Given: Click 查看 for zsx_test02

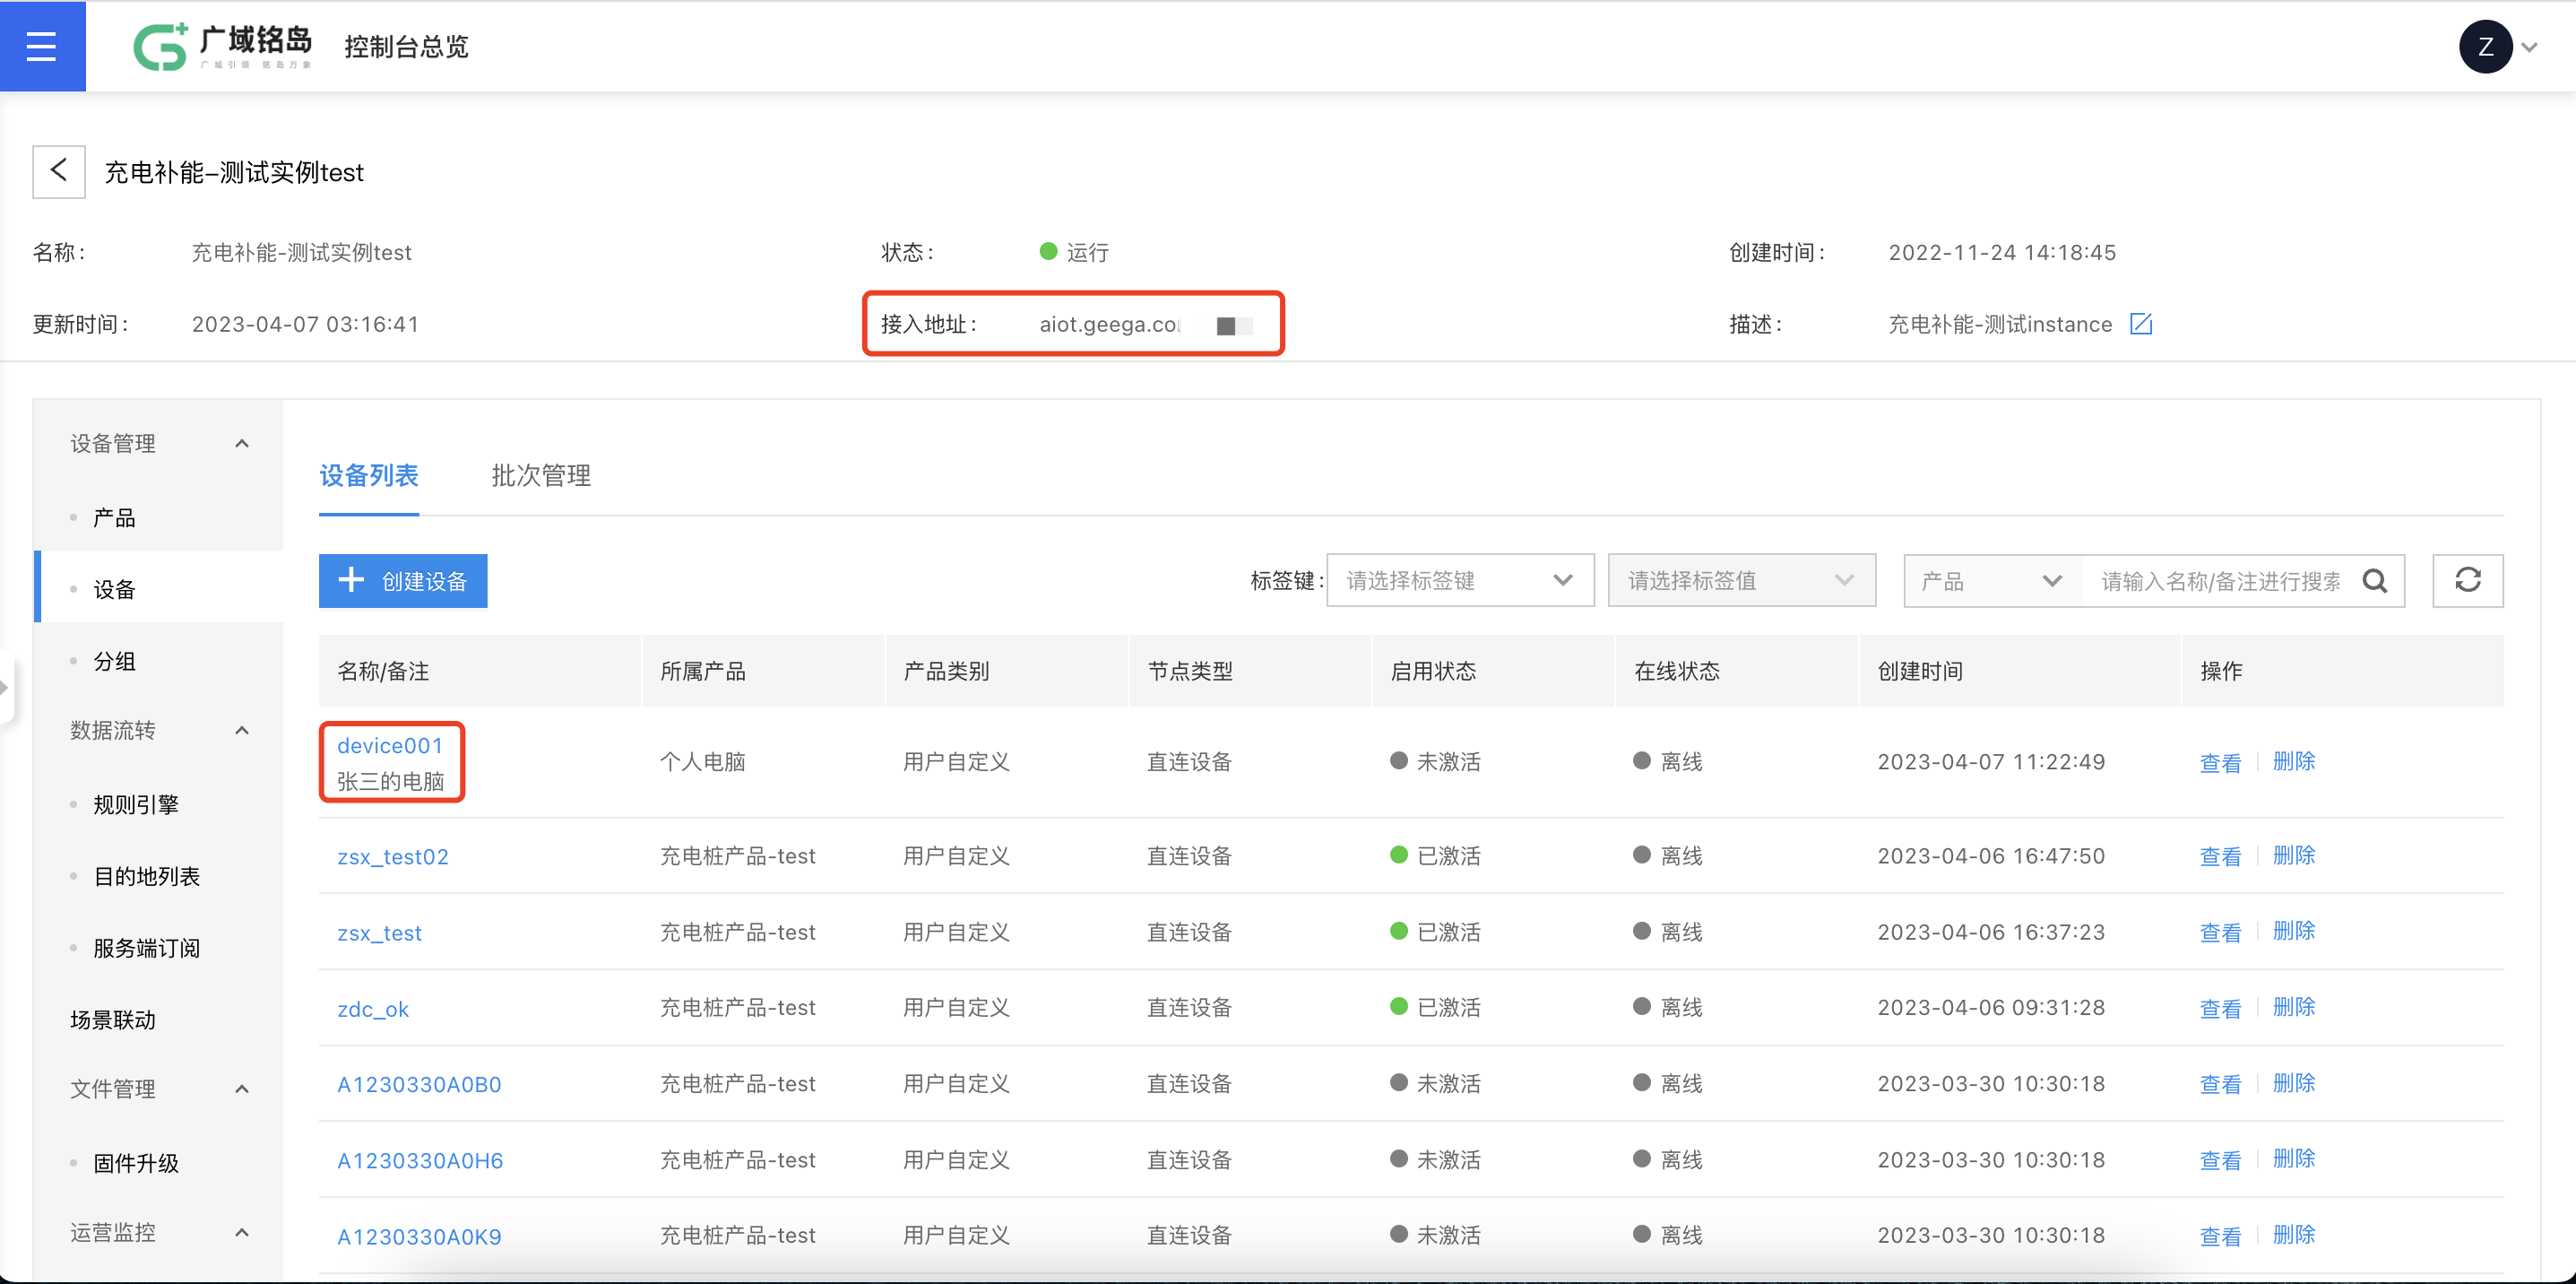Looking at the screenshot, I should [x=2220, y=857].
